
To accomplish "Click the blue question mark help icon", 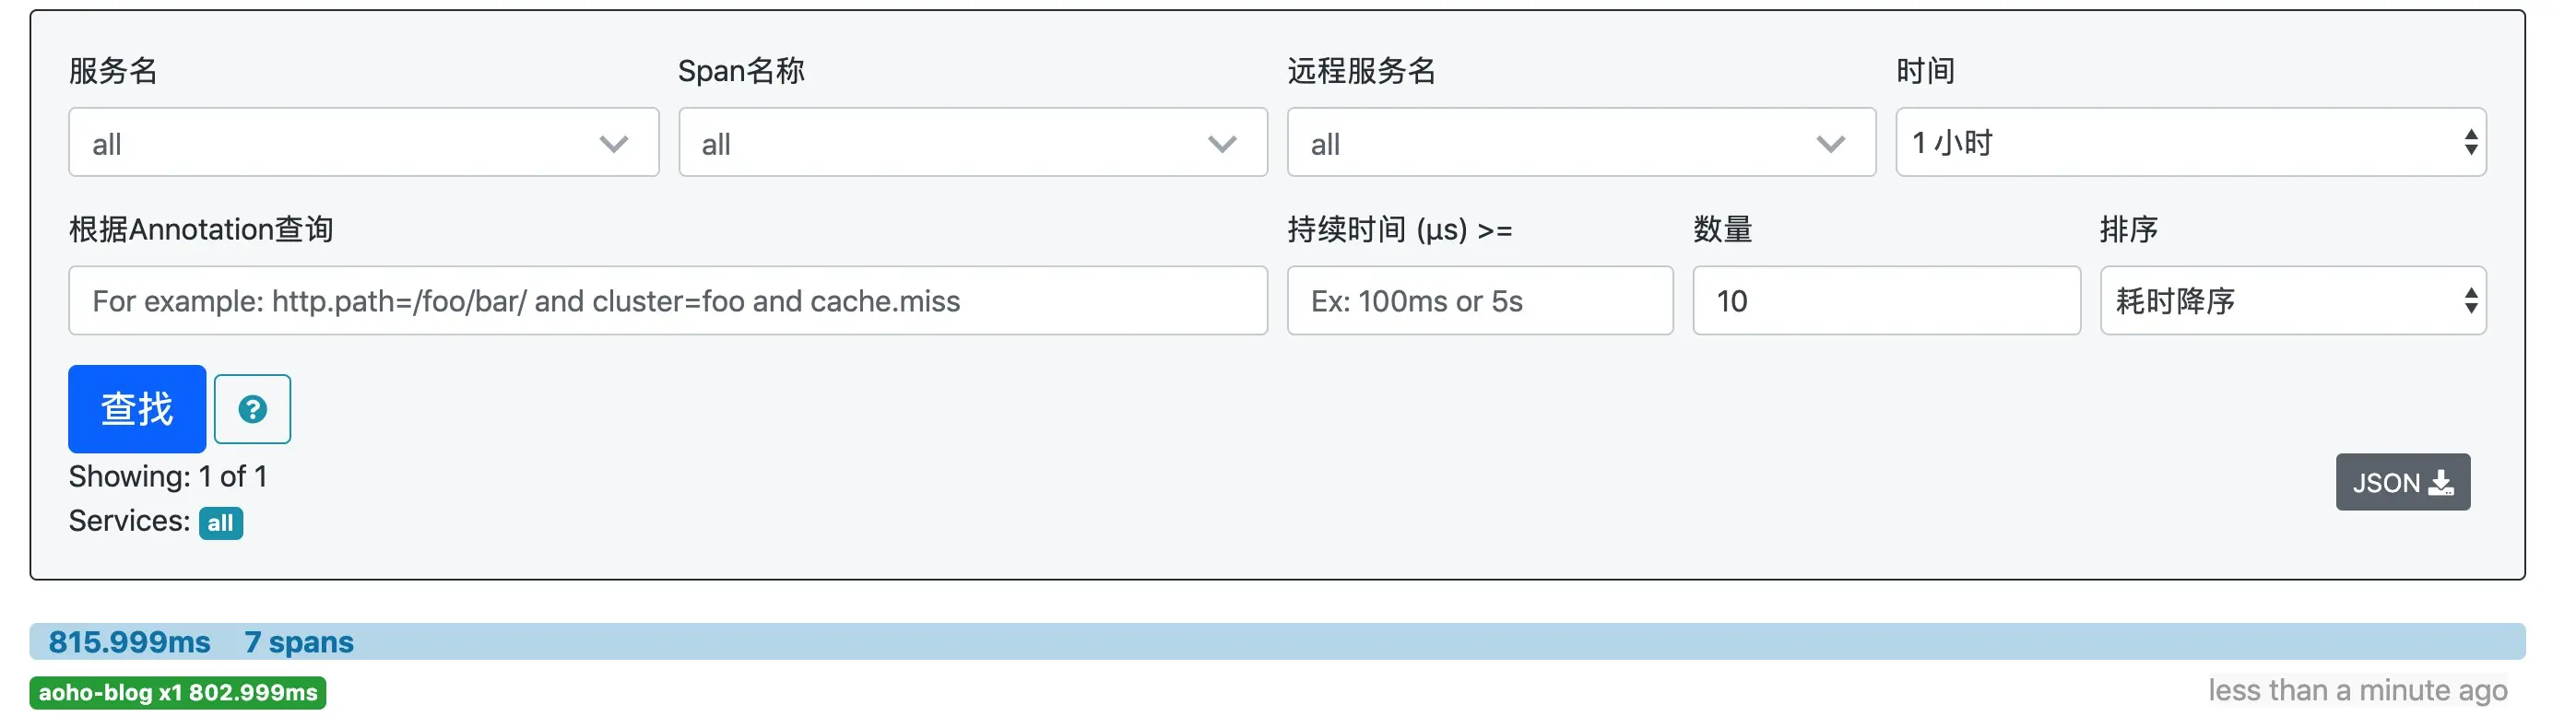I will 252,409.
